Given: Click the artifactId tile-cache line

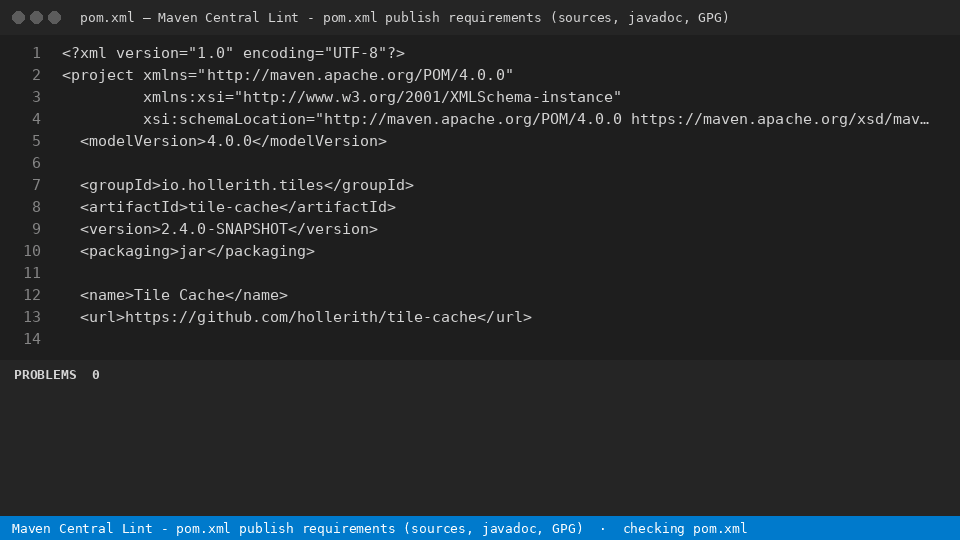Looking at the screenshot, I should coord(238,208).
